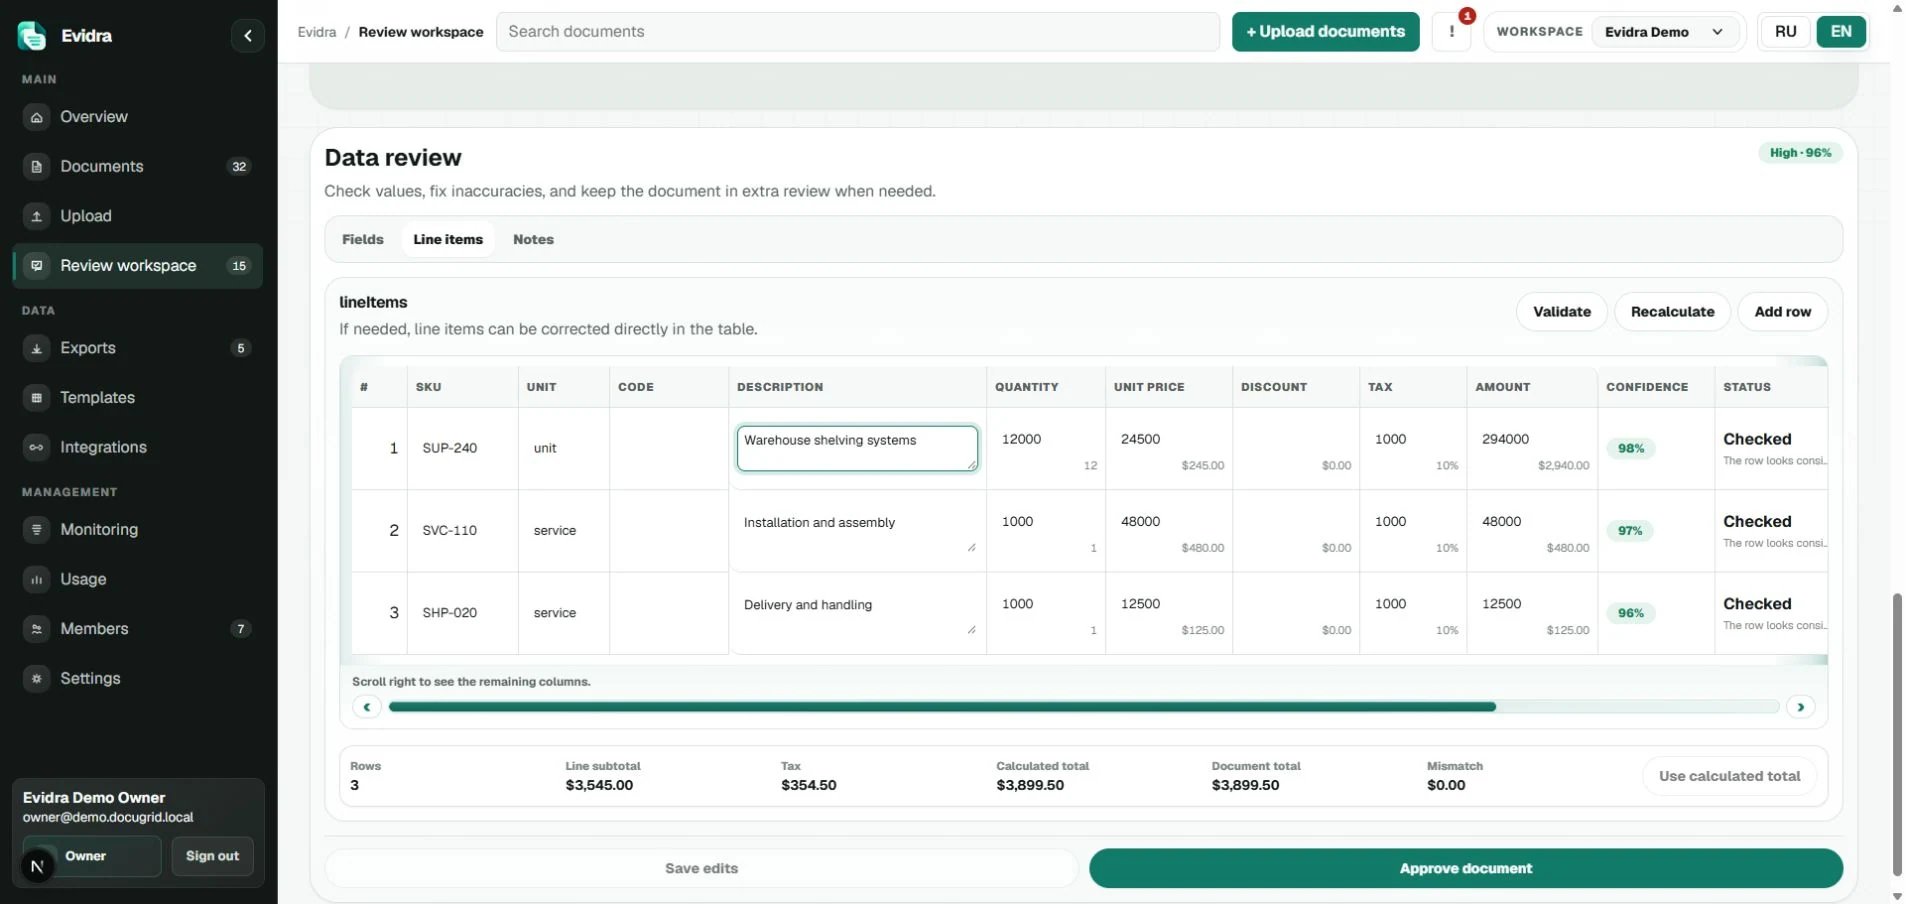
Task: Edit the Warehouse shelving systems description
Action: click(x=857, y=448)
